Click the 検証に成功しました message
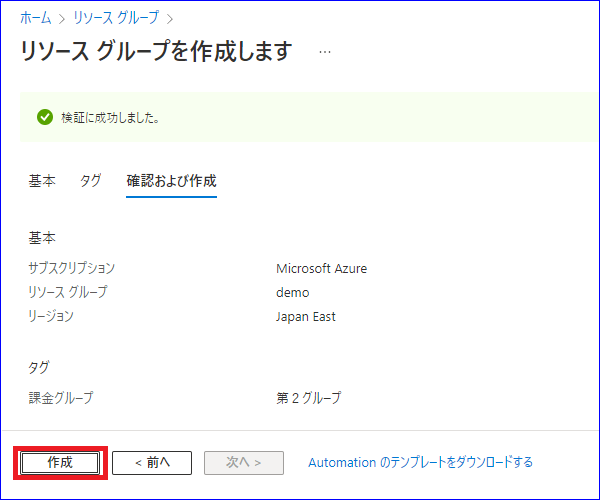Screen dimensions: 600x500 (x=110, y=117)
